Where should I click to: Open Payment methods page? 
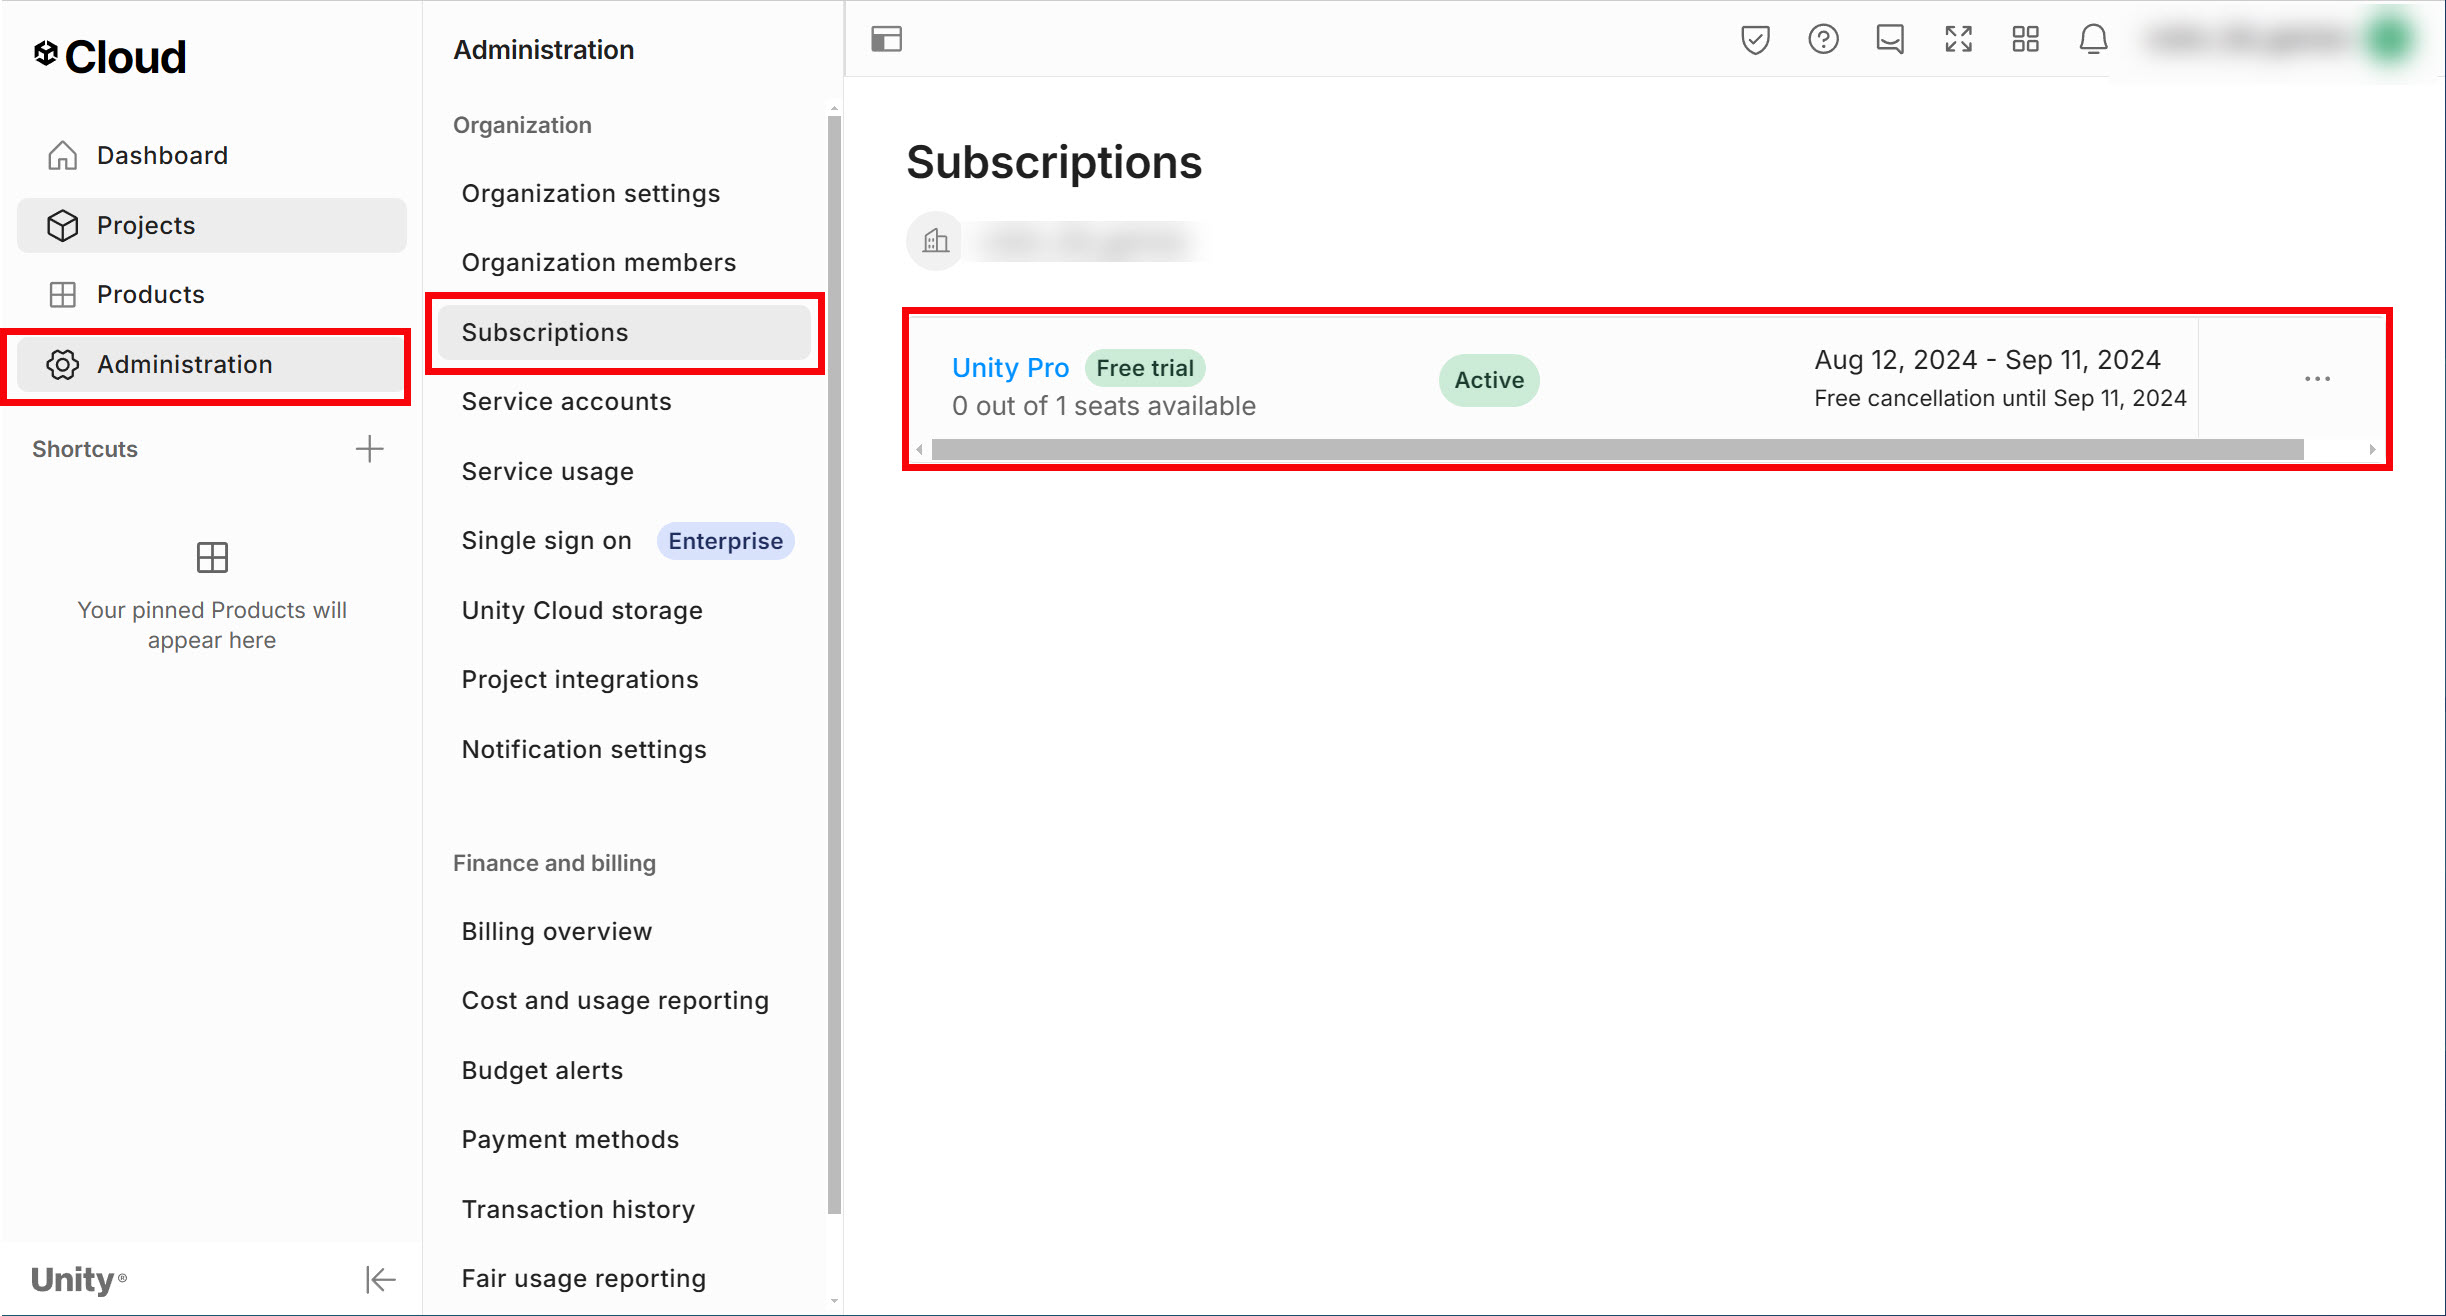pos(570,1139)
